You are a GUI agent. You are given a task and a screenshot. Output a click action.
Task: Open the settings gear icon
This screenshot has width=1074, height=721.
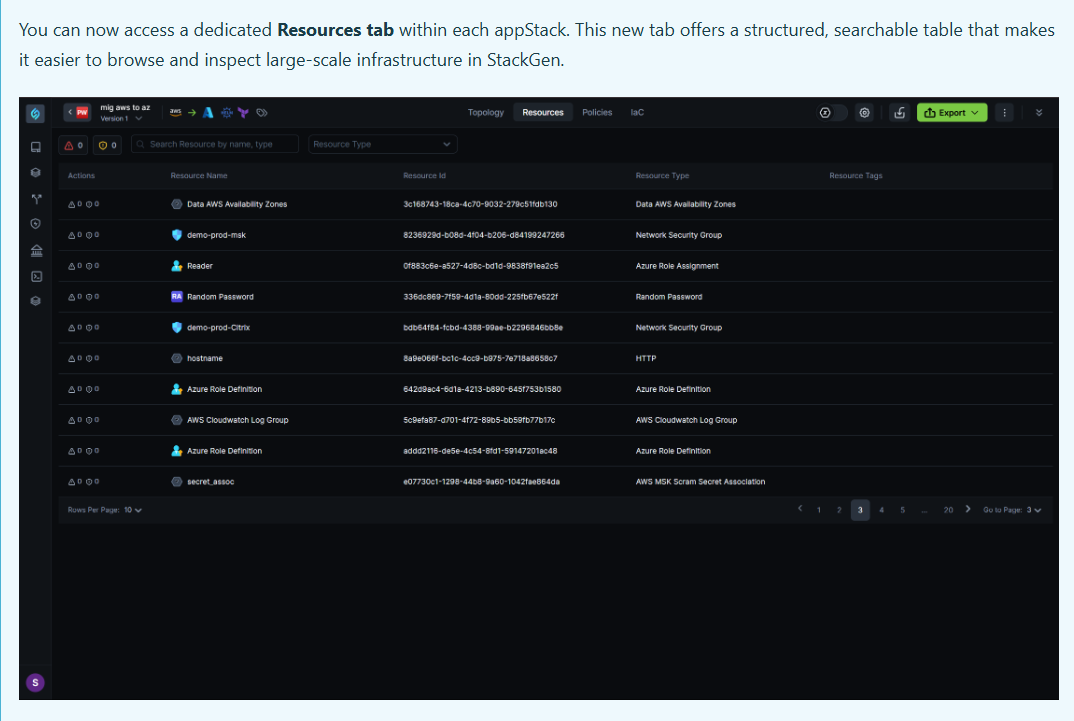(864, 113)
